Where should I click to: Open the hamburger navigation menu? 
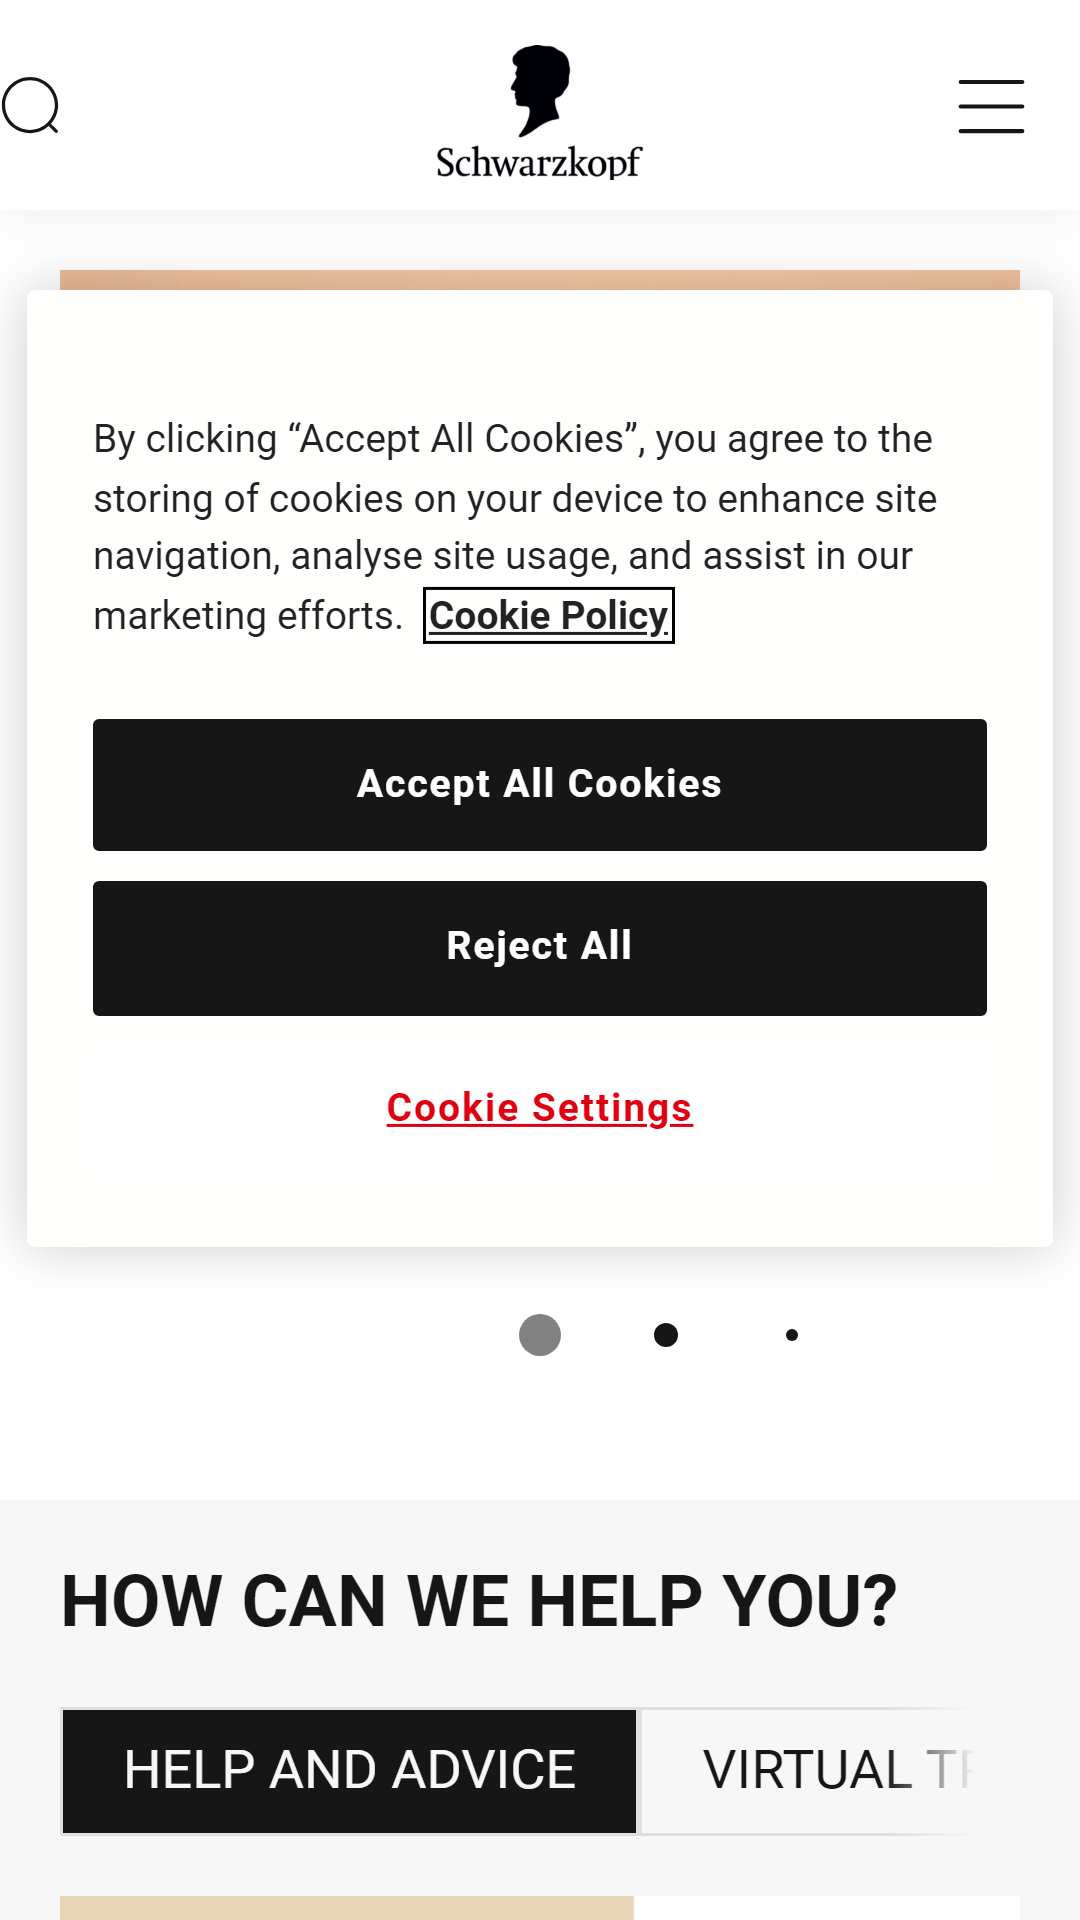coord(991,106)
